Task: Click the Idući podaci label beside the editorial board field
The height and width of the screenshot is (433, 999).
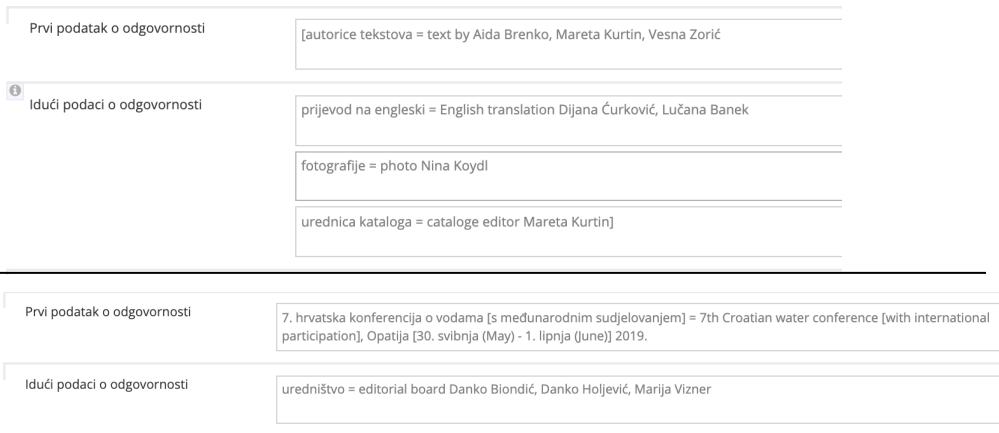Action: pyautogui.click(x=104, y=382)
